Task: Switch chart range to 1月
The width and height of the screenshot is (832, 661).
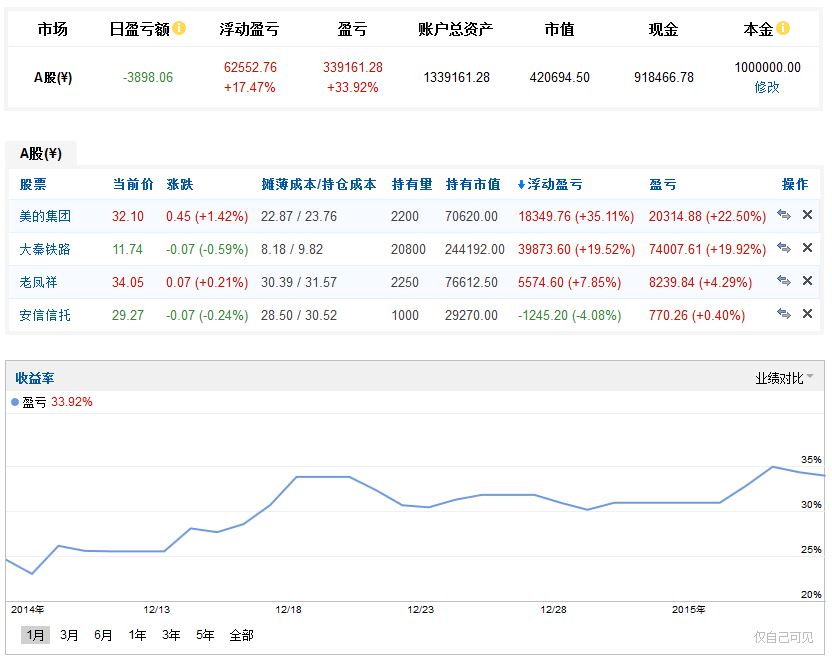Action: [35, 635]
